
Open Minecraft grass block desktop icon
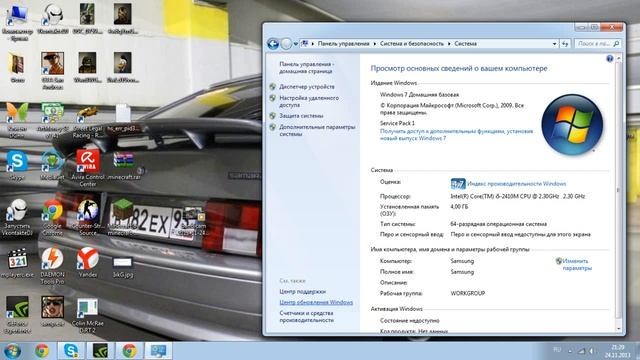coord(122,217)
